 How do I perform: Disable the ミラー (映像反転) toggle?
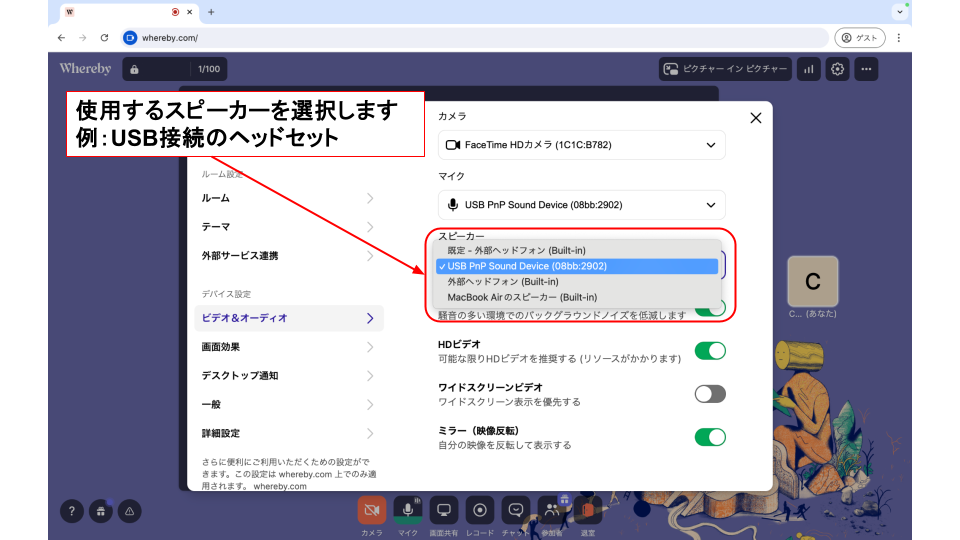(710, 437)
